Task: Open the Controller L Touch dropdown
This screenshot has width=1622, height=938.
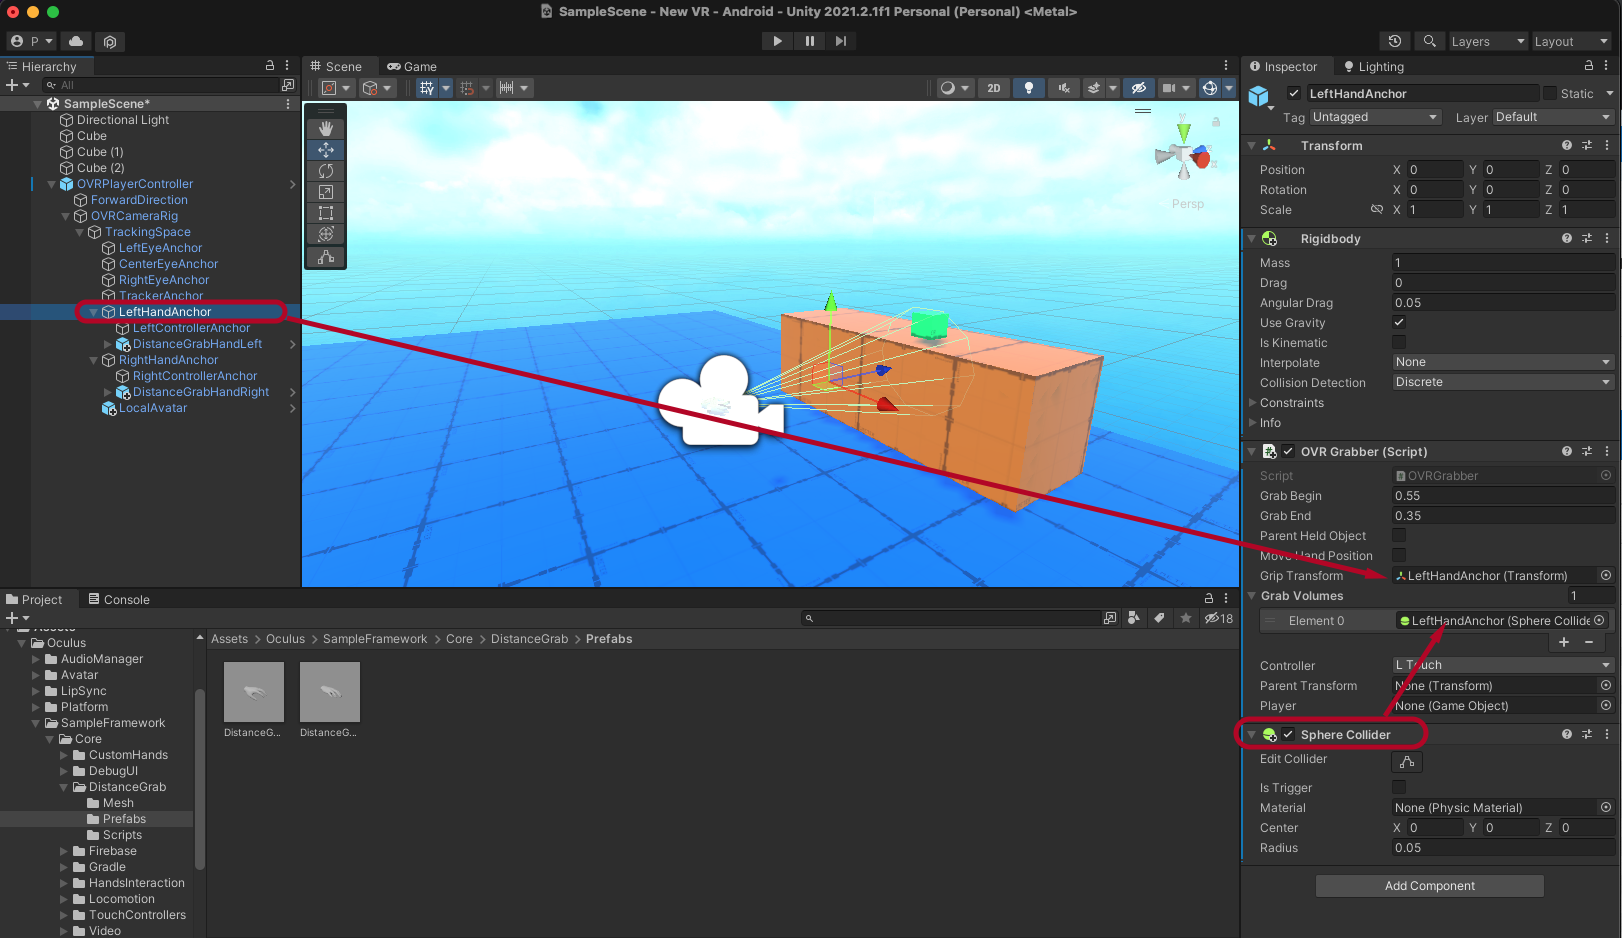Action: pos(1503,665)
